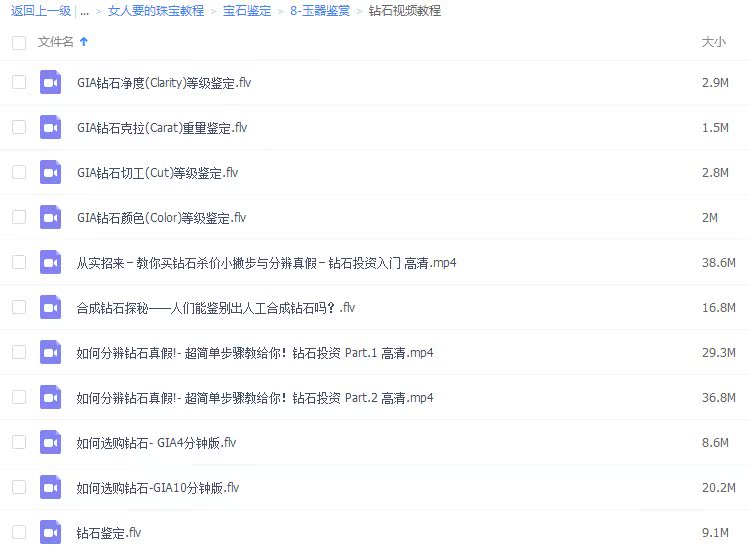750x554 pixels.
Task: Click size value 20.2M
Action: click(x=718, y=488)
